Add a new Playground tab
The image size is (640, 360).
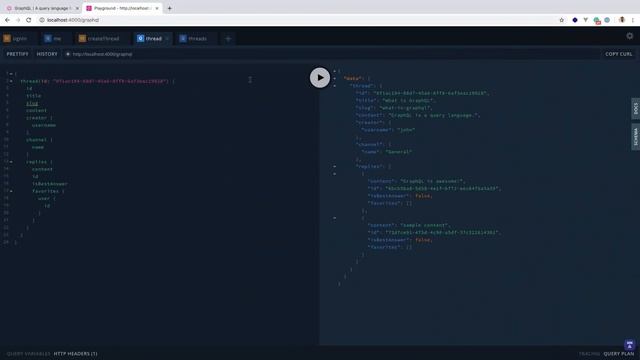228,38
